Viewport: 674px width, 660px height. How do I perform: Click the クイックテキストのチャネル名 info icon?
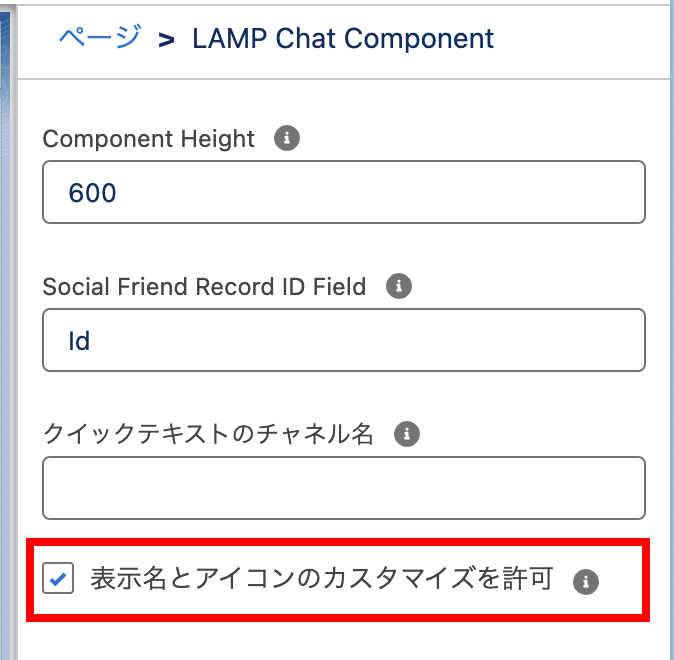tap(406, 434)
